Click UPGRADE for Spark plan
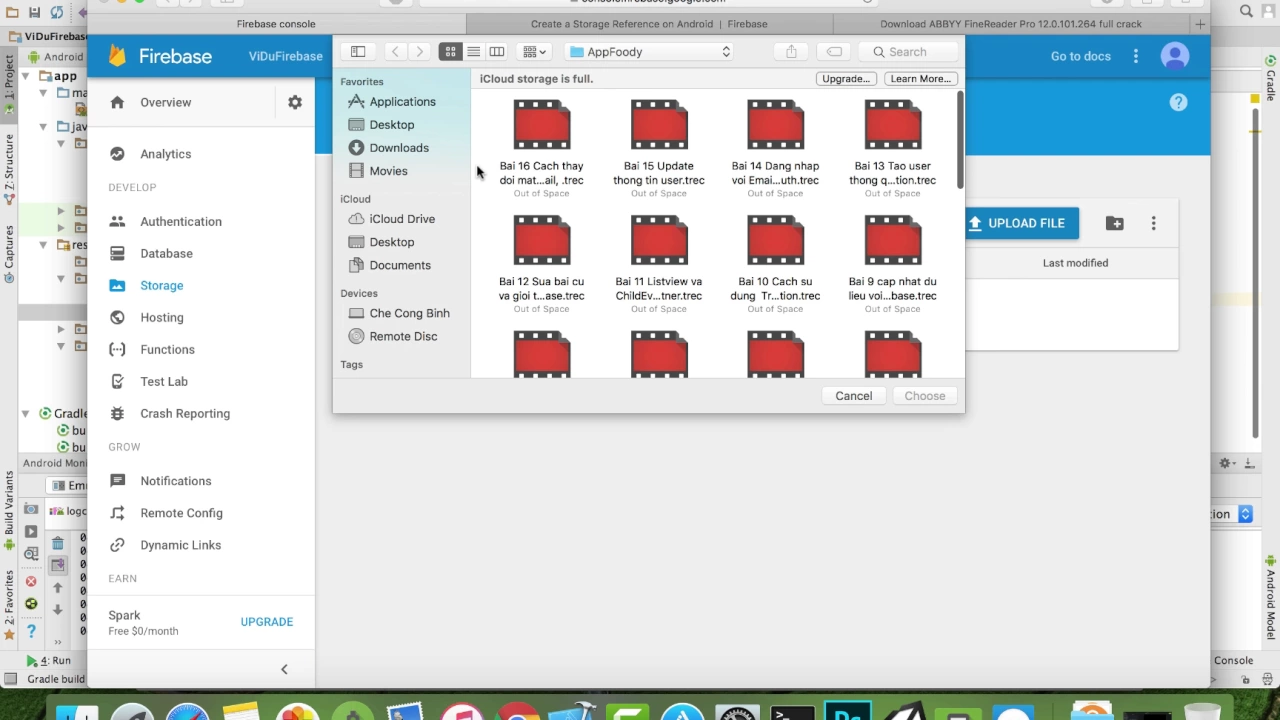 click(267, 622)
